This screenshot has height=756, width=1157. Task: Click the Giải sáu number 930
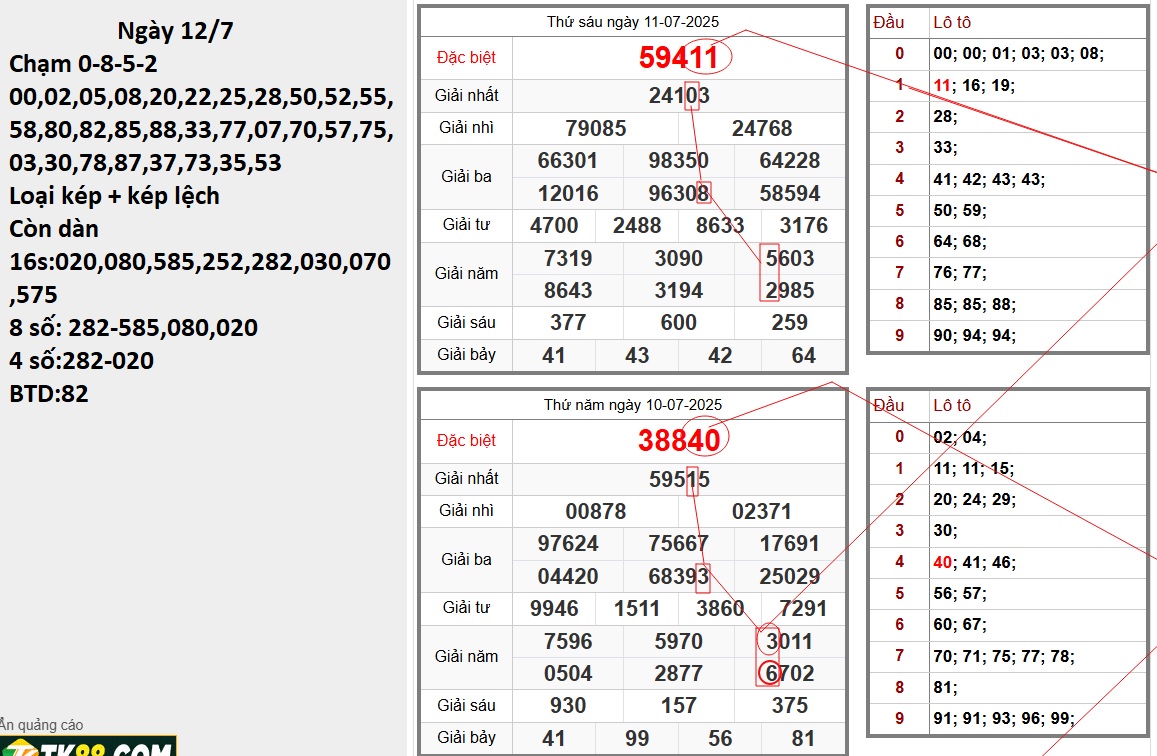(x=567, y=705)
